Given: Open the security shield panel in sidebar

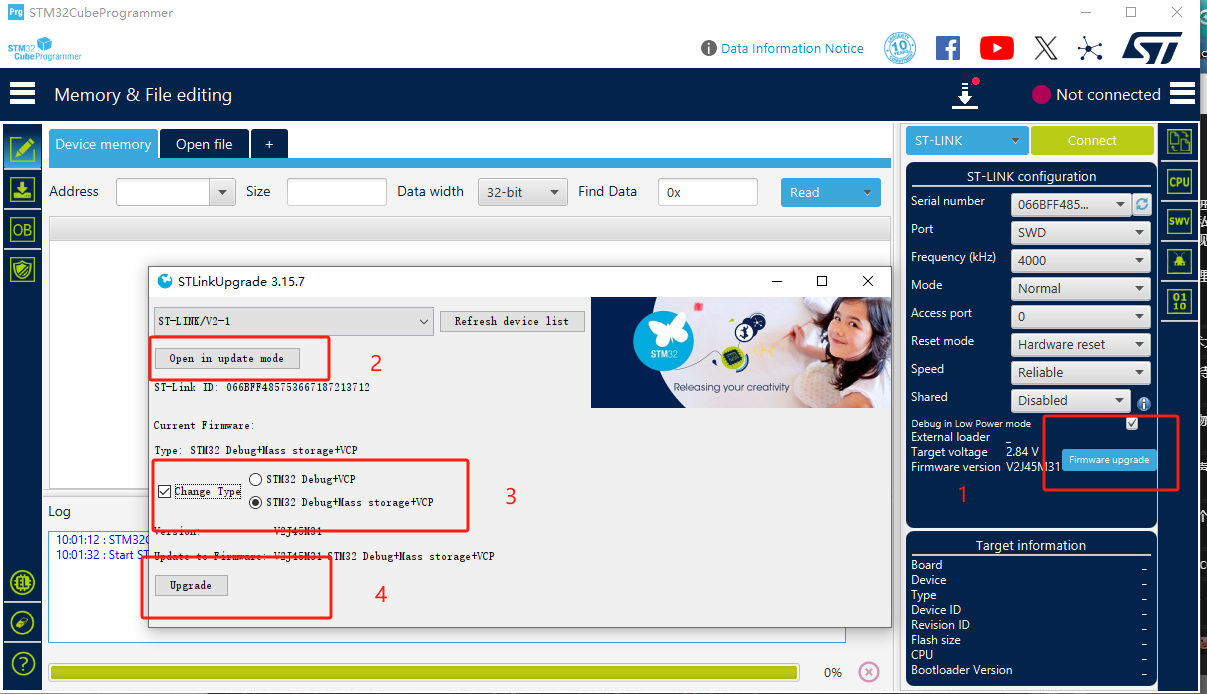Looking at the screenshot, I should 22,269.
